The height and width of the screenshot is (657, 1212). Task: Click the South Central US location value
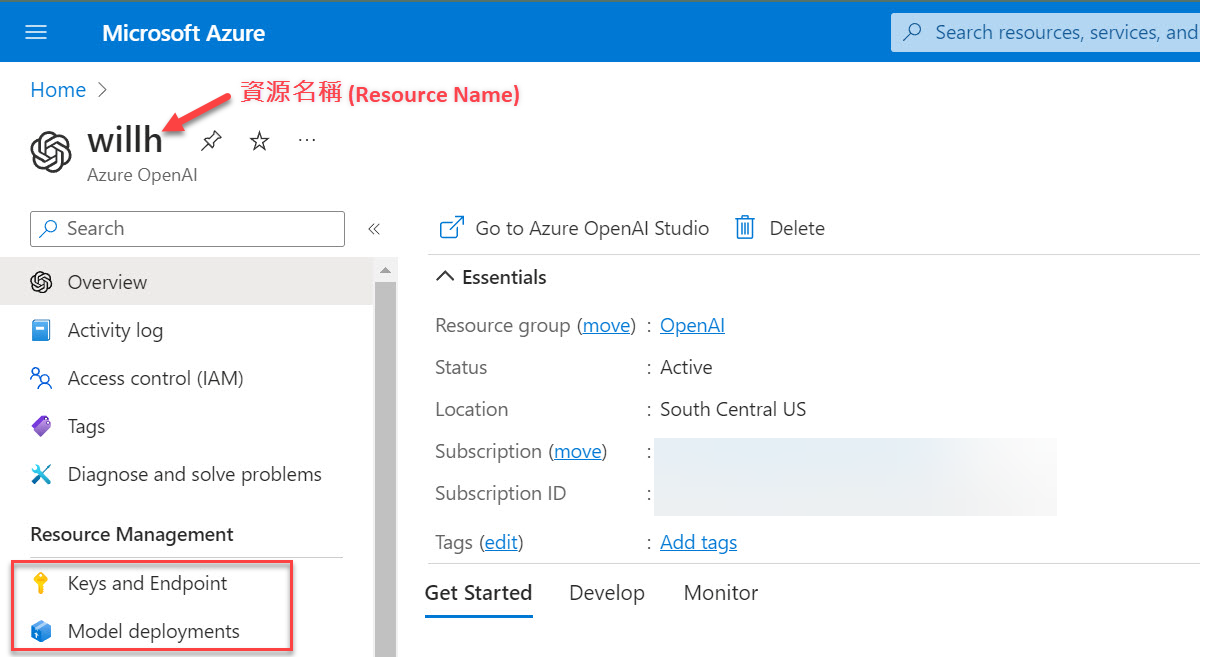(x=733, y=409)
